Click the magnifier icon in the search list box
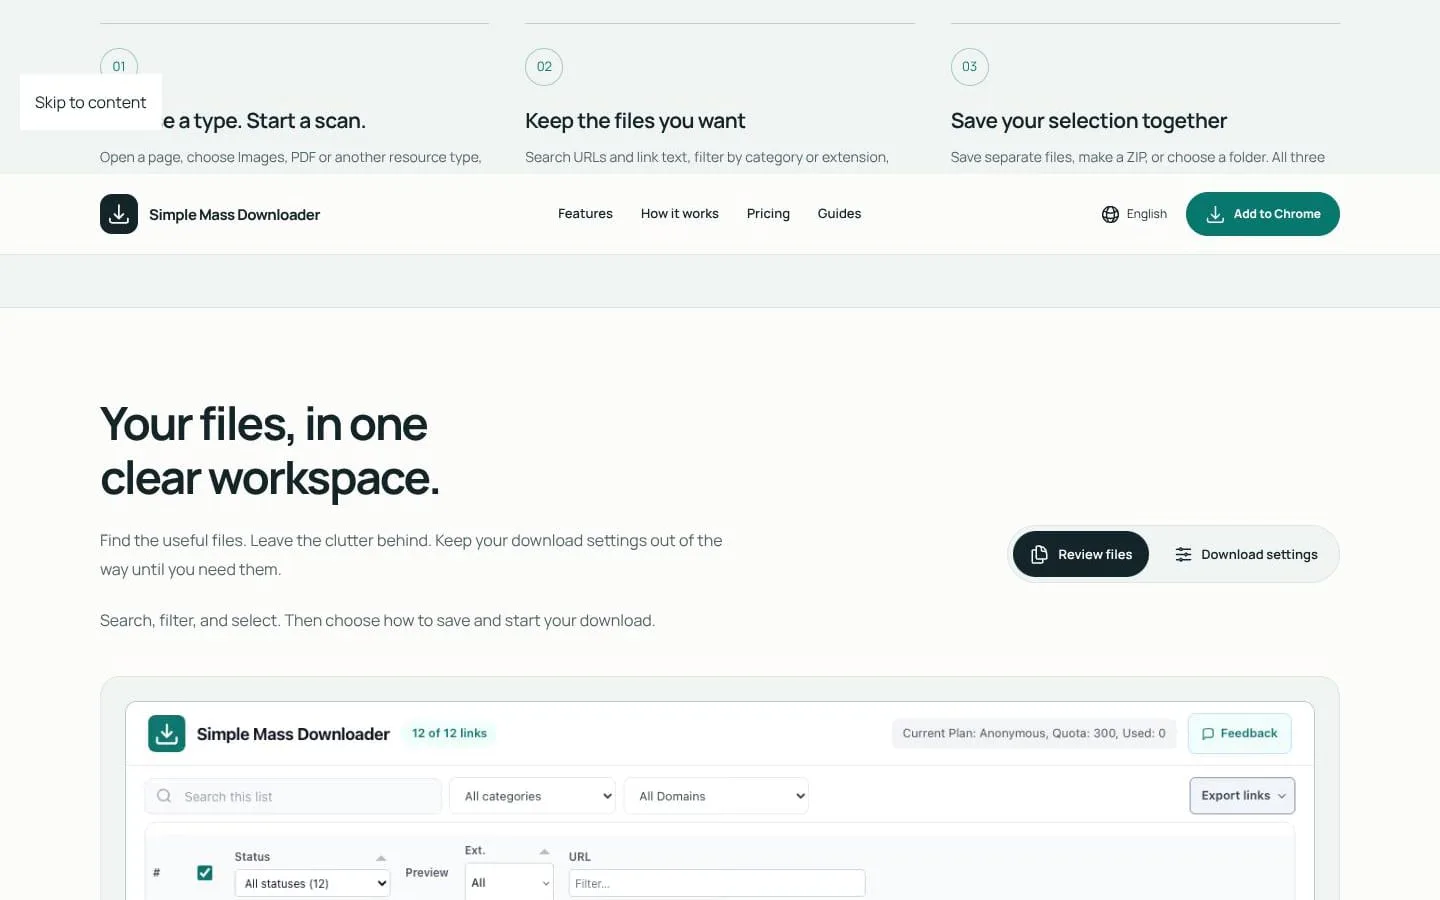The image size is (1440, 900). 164,796
